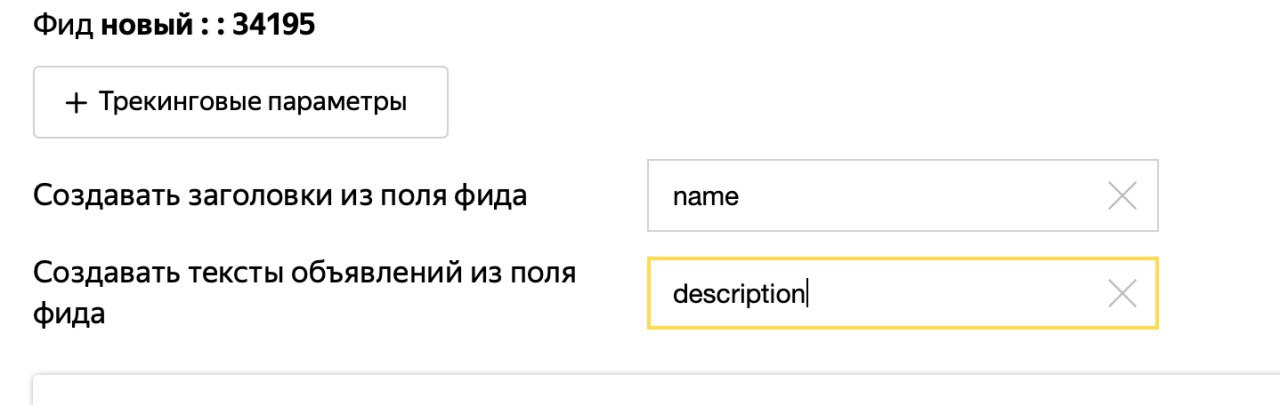Click the label Создавать заголовки из поля фида

(x=280, y=195)
